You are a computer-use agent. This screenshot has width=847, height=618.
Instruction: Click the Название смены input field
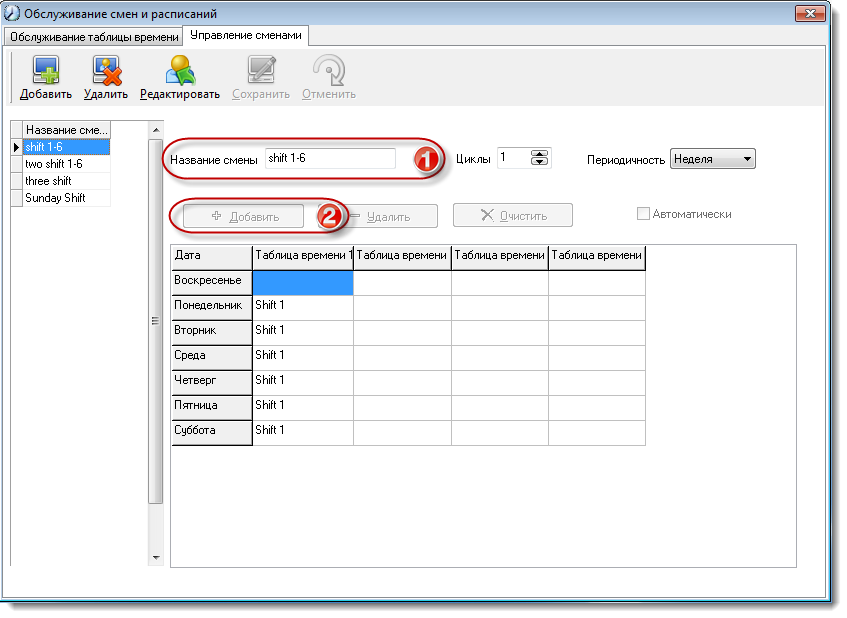330,158
